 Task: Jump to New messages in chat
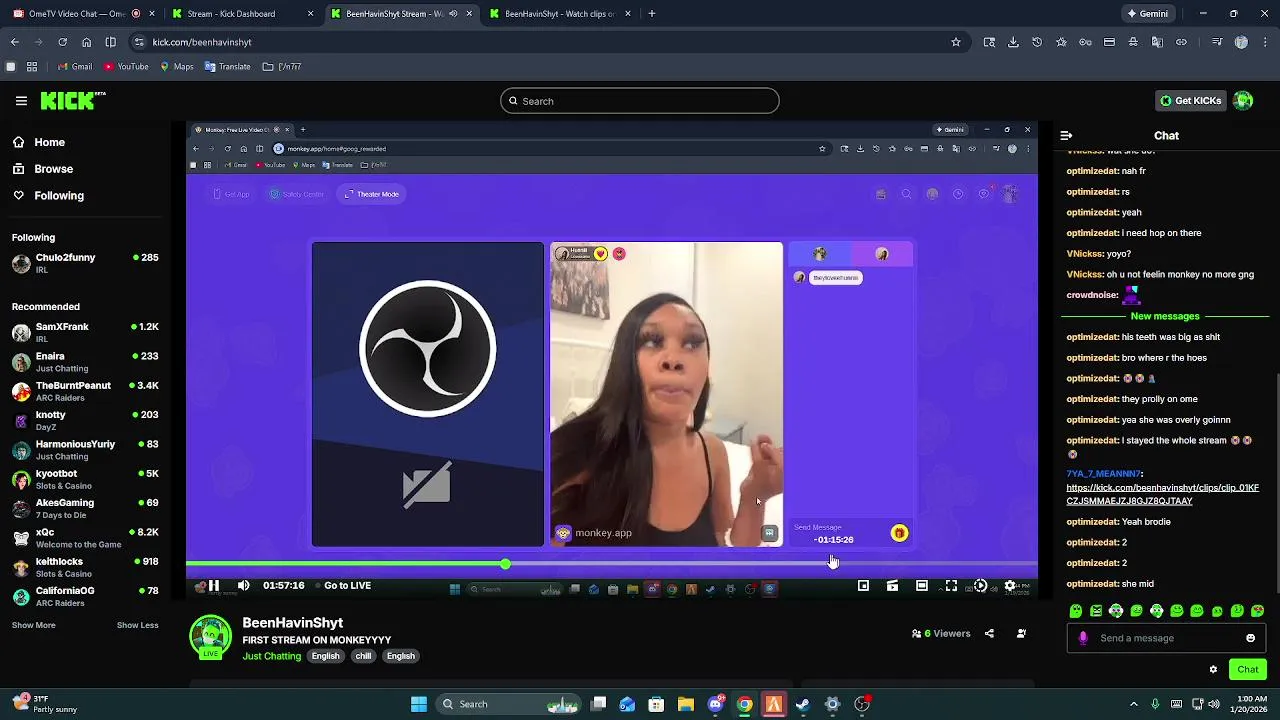pos(1165,316)
